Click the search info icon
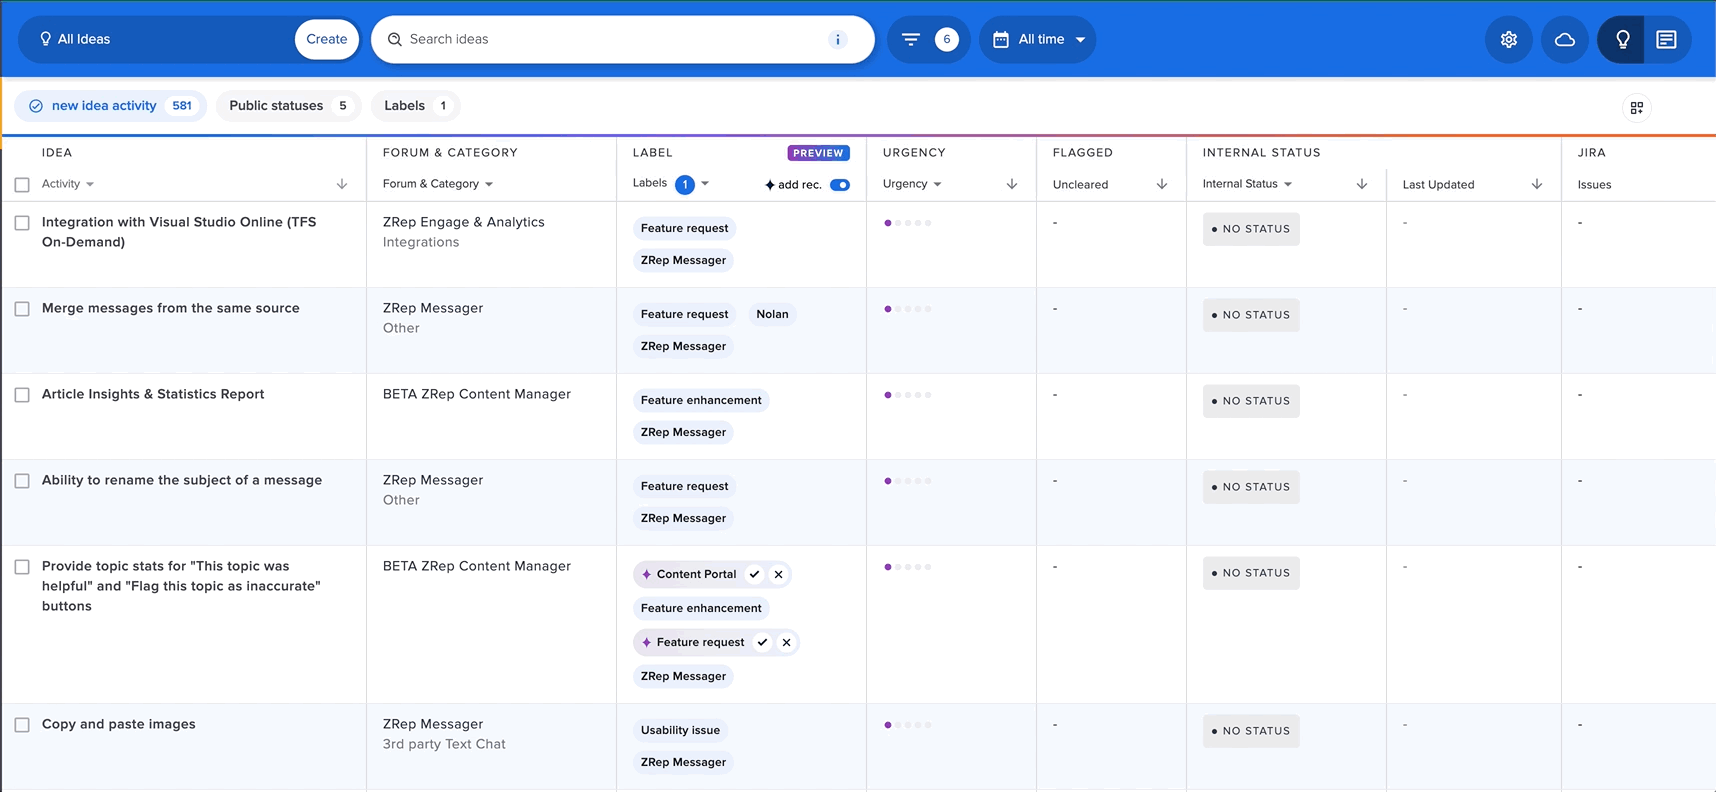The height and width of the screenshot is (792, 1716). [x=837, y=40]
